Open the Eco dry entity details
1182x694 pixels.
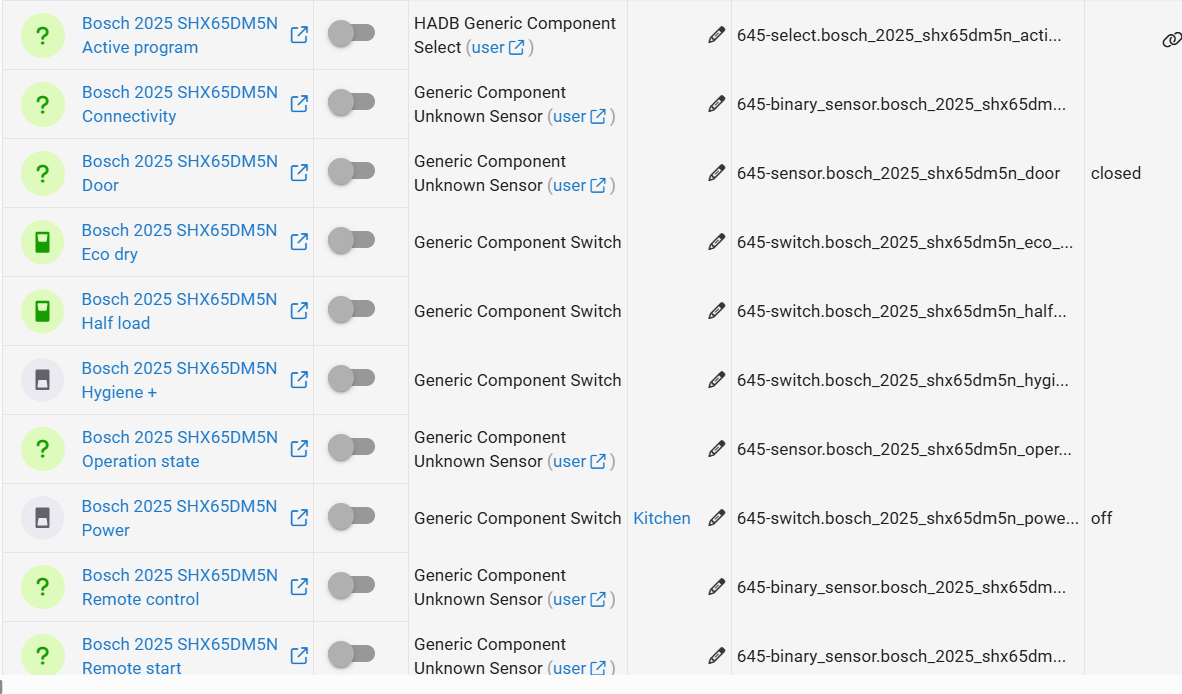click(x=180, y=242)
